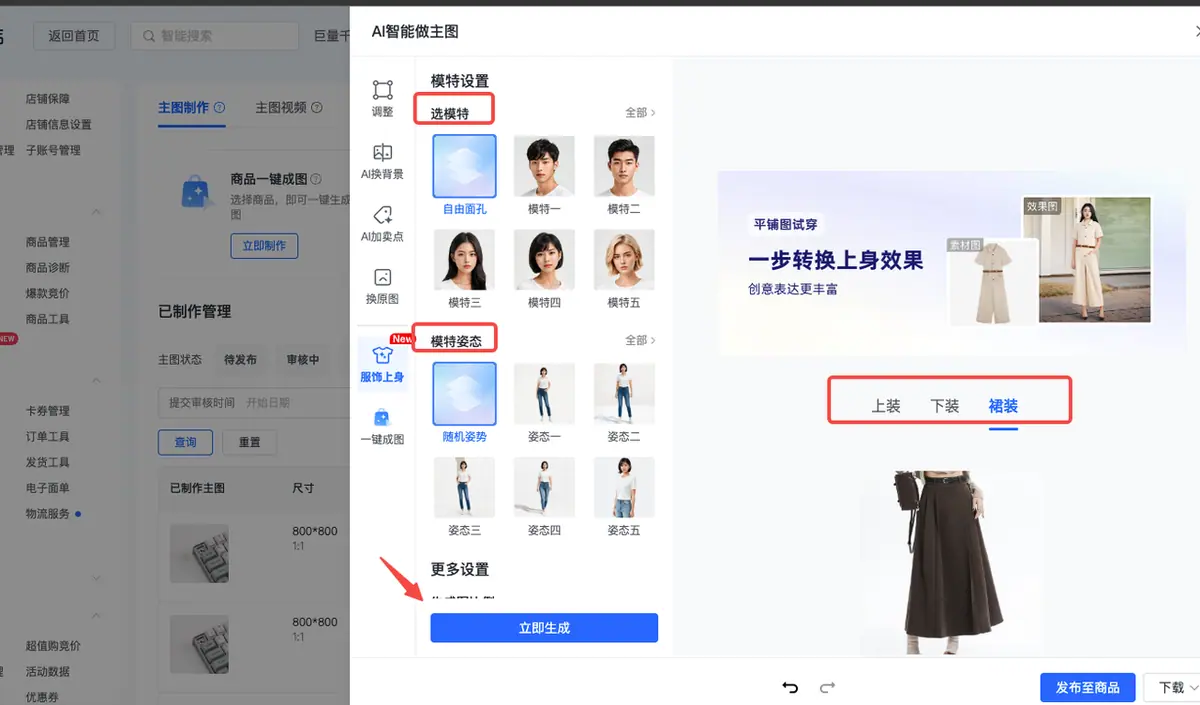1200x705 pixels.
Task: Open 卡券管理 in the sidebar
Action: pos(48,411)
